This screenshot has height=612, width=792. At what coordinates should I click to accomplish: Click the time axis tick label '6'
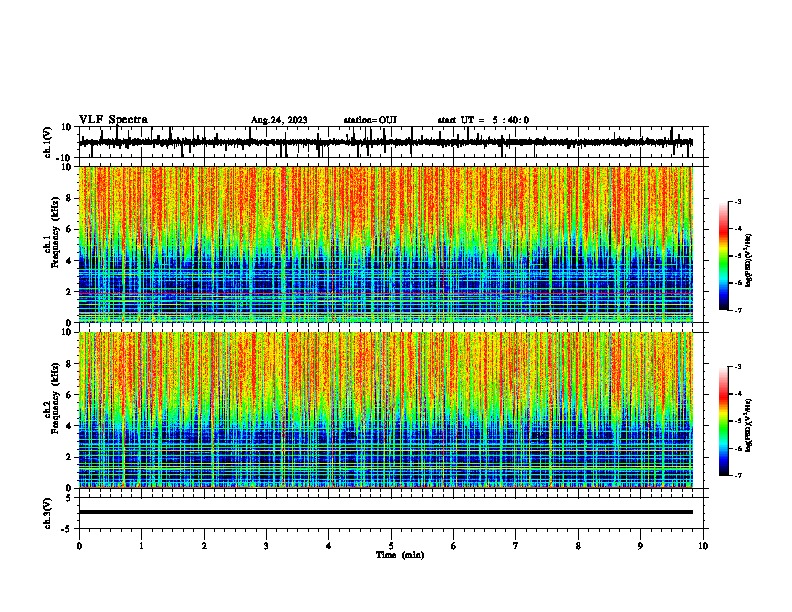point(454,546)
